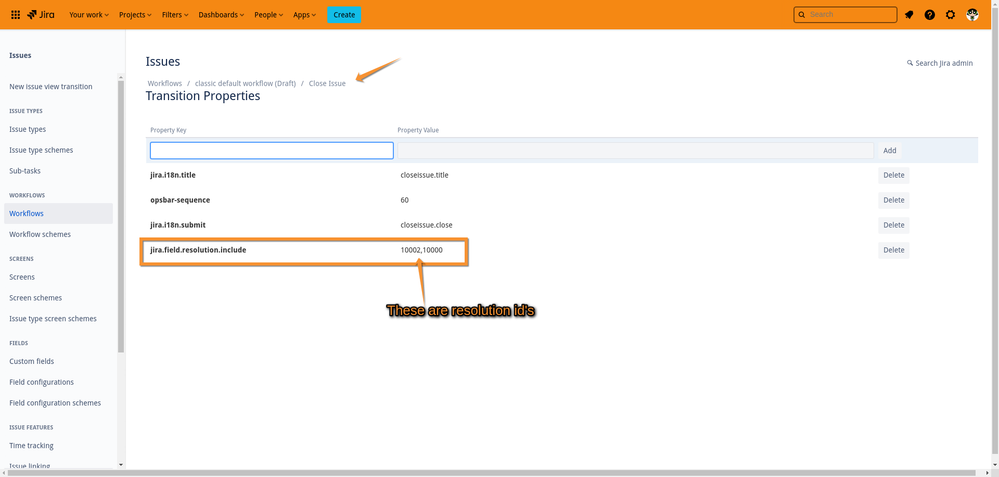
Task: Delete the jira.field.resolution.include property
Action: (894, 250)
